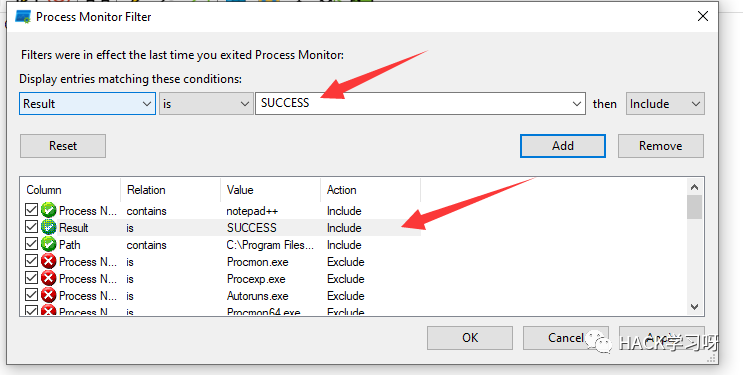Click green include icon for notepad++ filter

(x=48, y=210)
